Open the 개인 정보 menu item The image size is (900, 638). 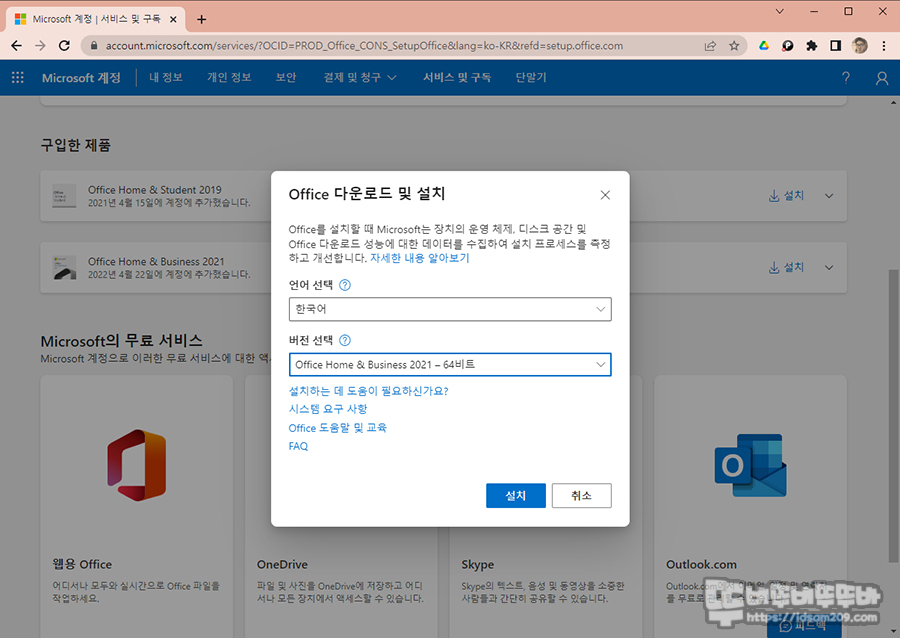point(229,77)
